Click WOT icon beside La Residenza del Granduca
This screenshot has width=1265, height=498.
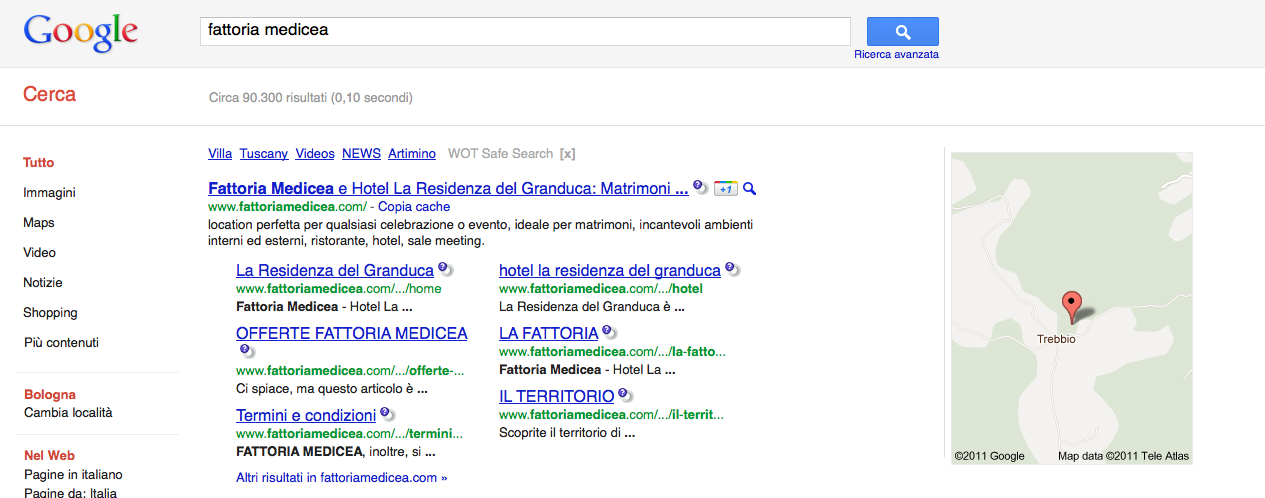point(445,269)
